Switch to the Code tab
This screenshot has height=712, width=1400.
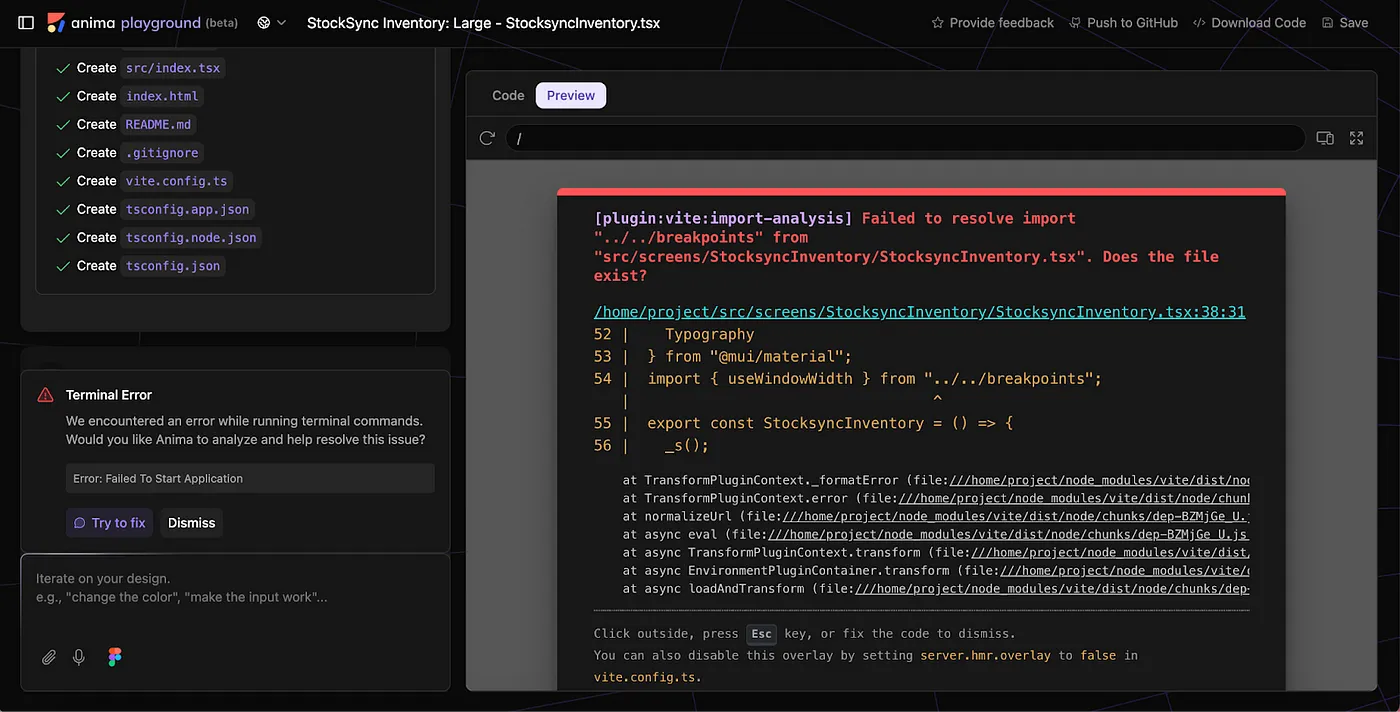click(x=508, y=95)
